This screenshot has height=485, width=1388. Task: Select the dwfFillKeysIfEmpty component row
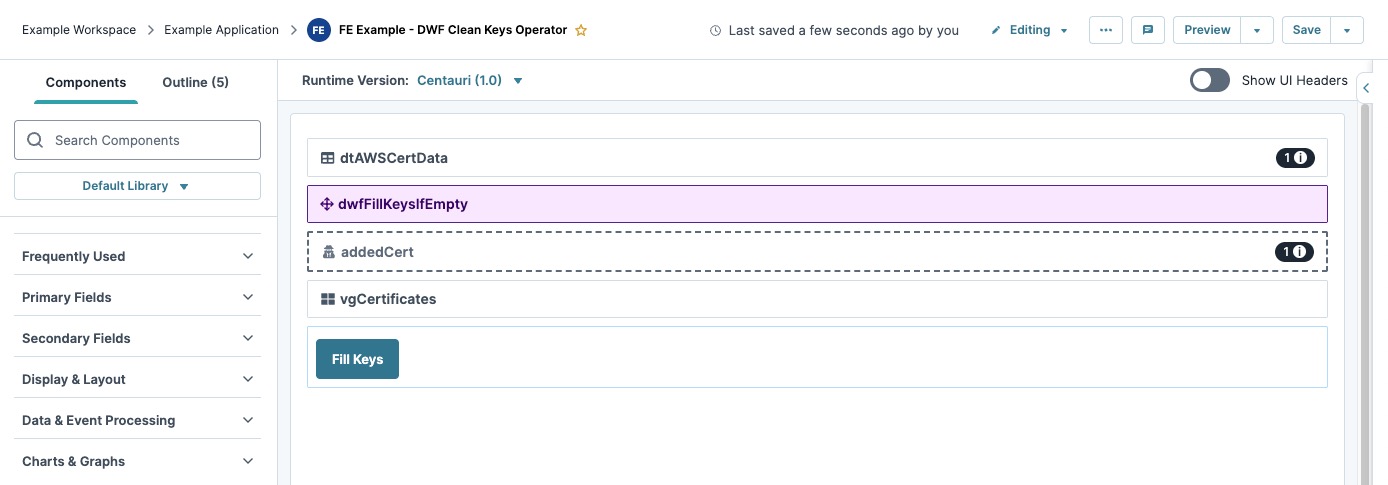817,204
